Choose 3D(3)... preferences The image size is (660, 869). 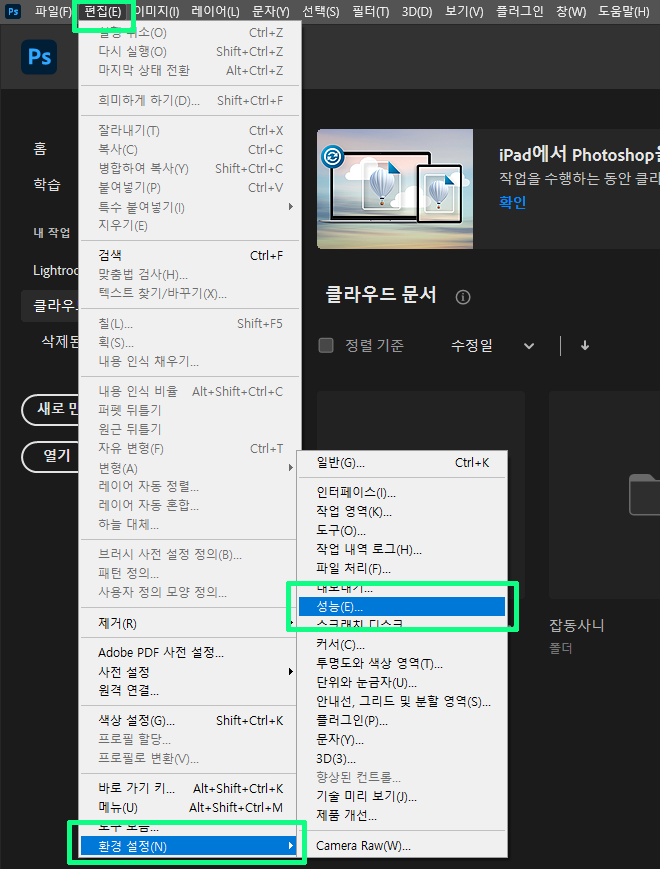coord(402,758)
